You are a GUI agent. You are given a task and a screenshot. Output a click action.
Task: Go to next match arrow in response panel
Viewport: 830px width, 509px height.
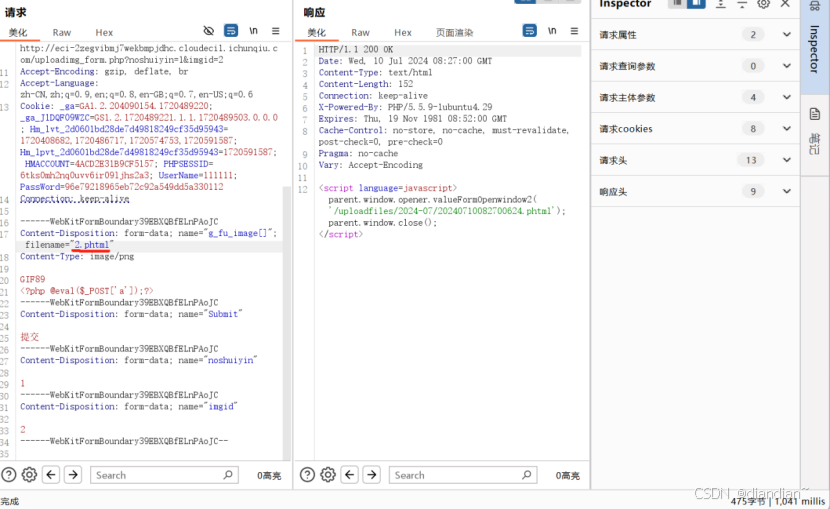point(372,475)
